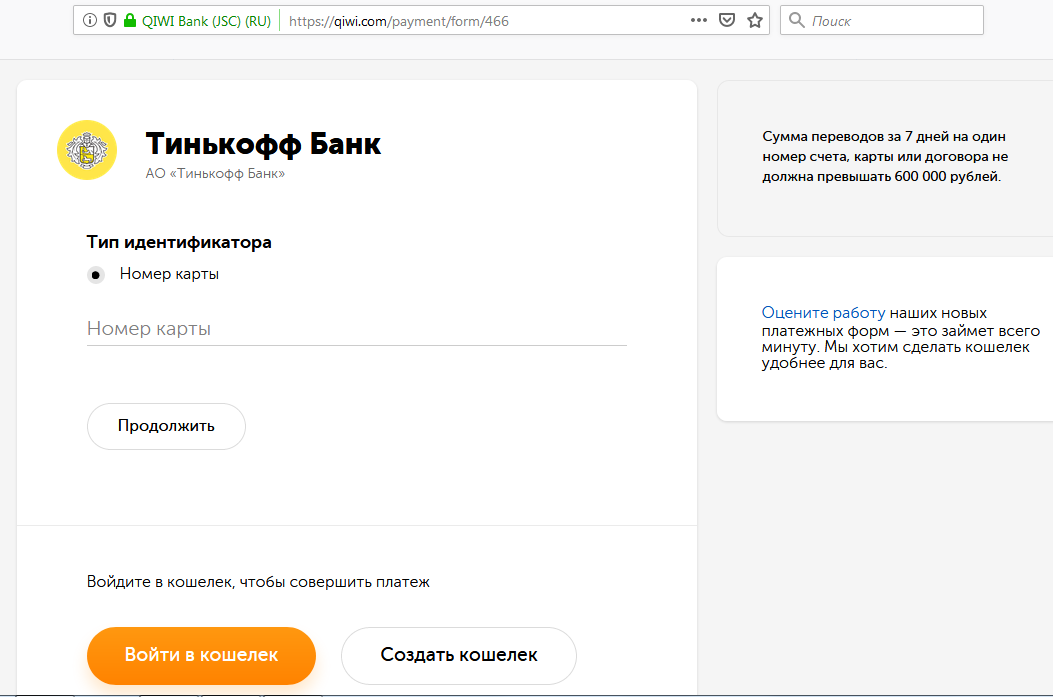
Task: Click the yellow Tinkoff Bank logo
Action: click(x=87, y=150)
